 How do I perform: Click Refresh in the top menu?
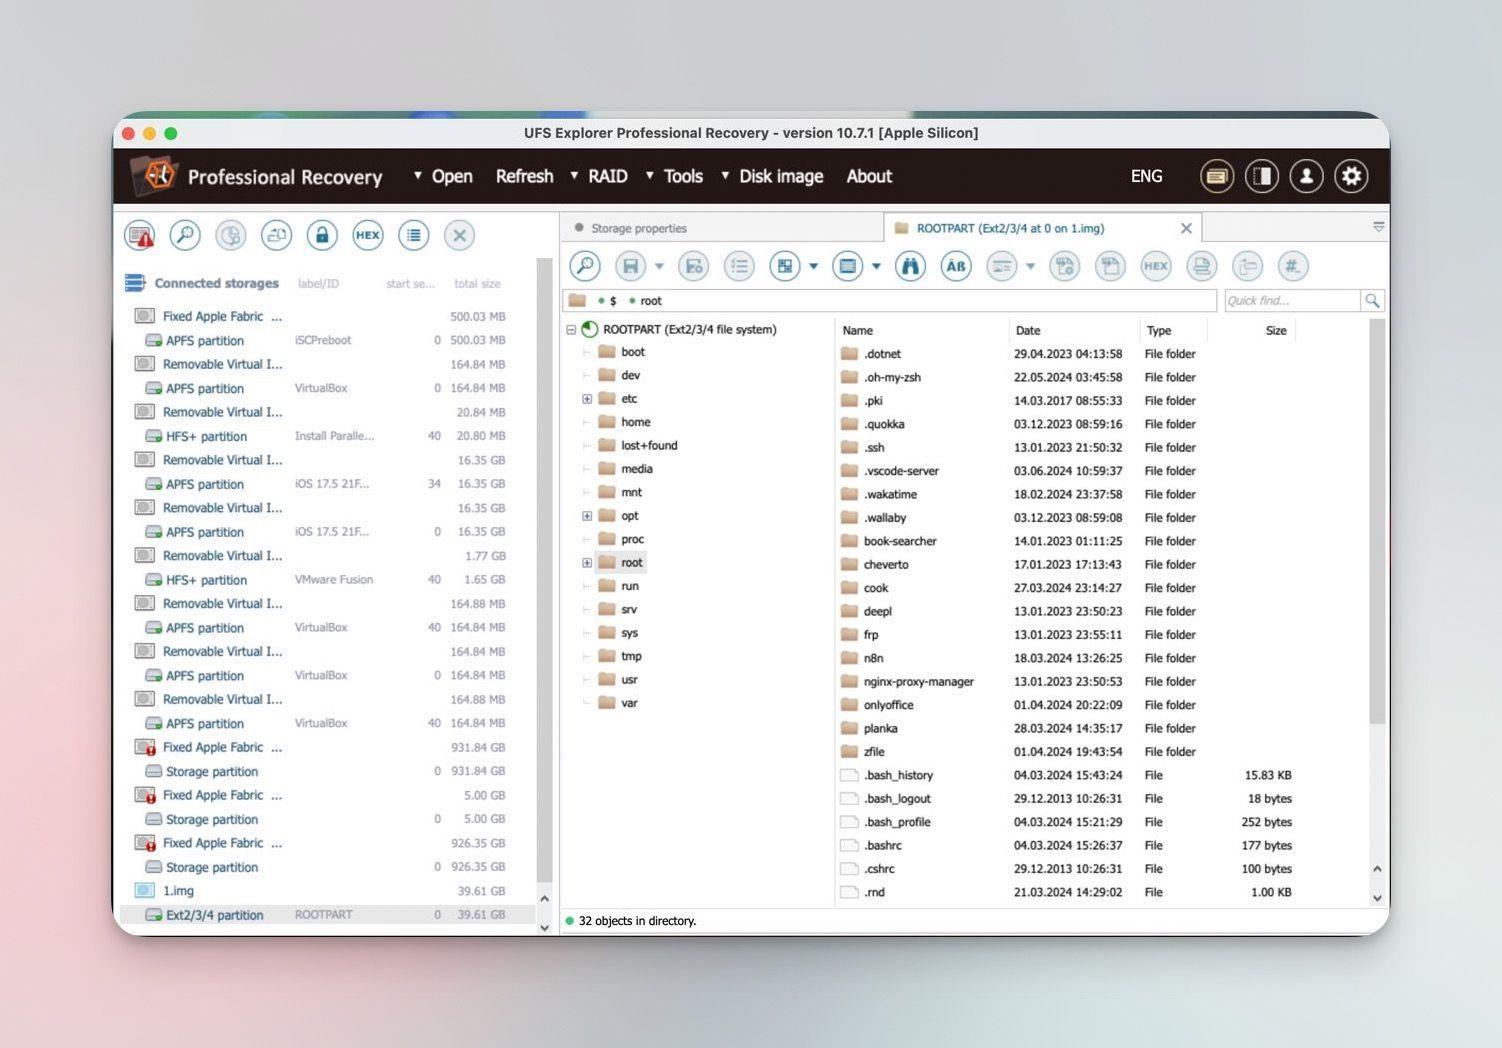pos(524,176)
